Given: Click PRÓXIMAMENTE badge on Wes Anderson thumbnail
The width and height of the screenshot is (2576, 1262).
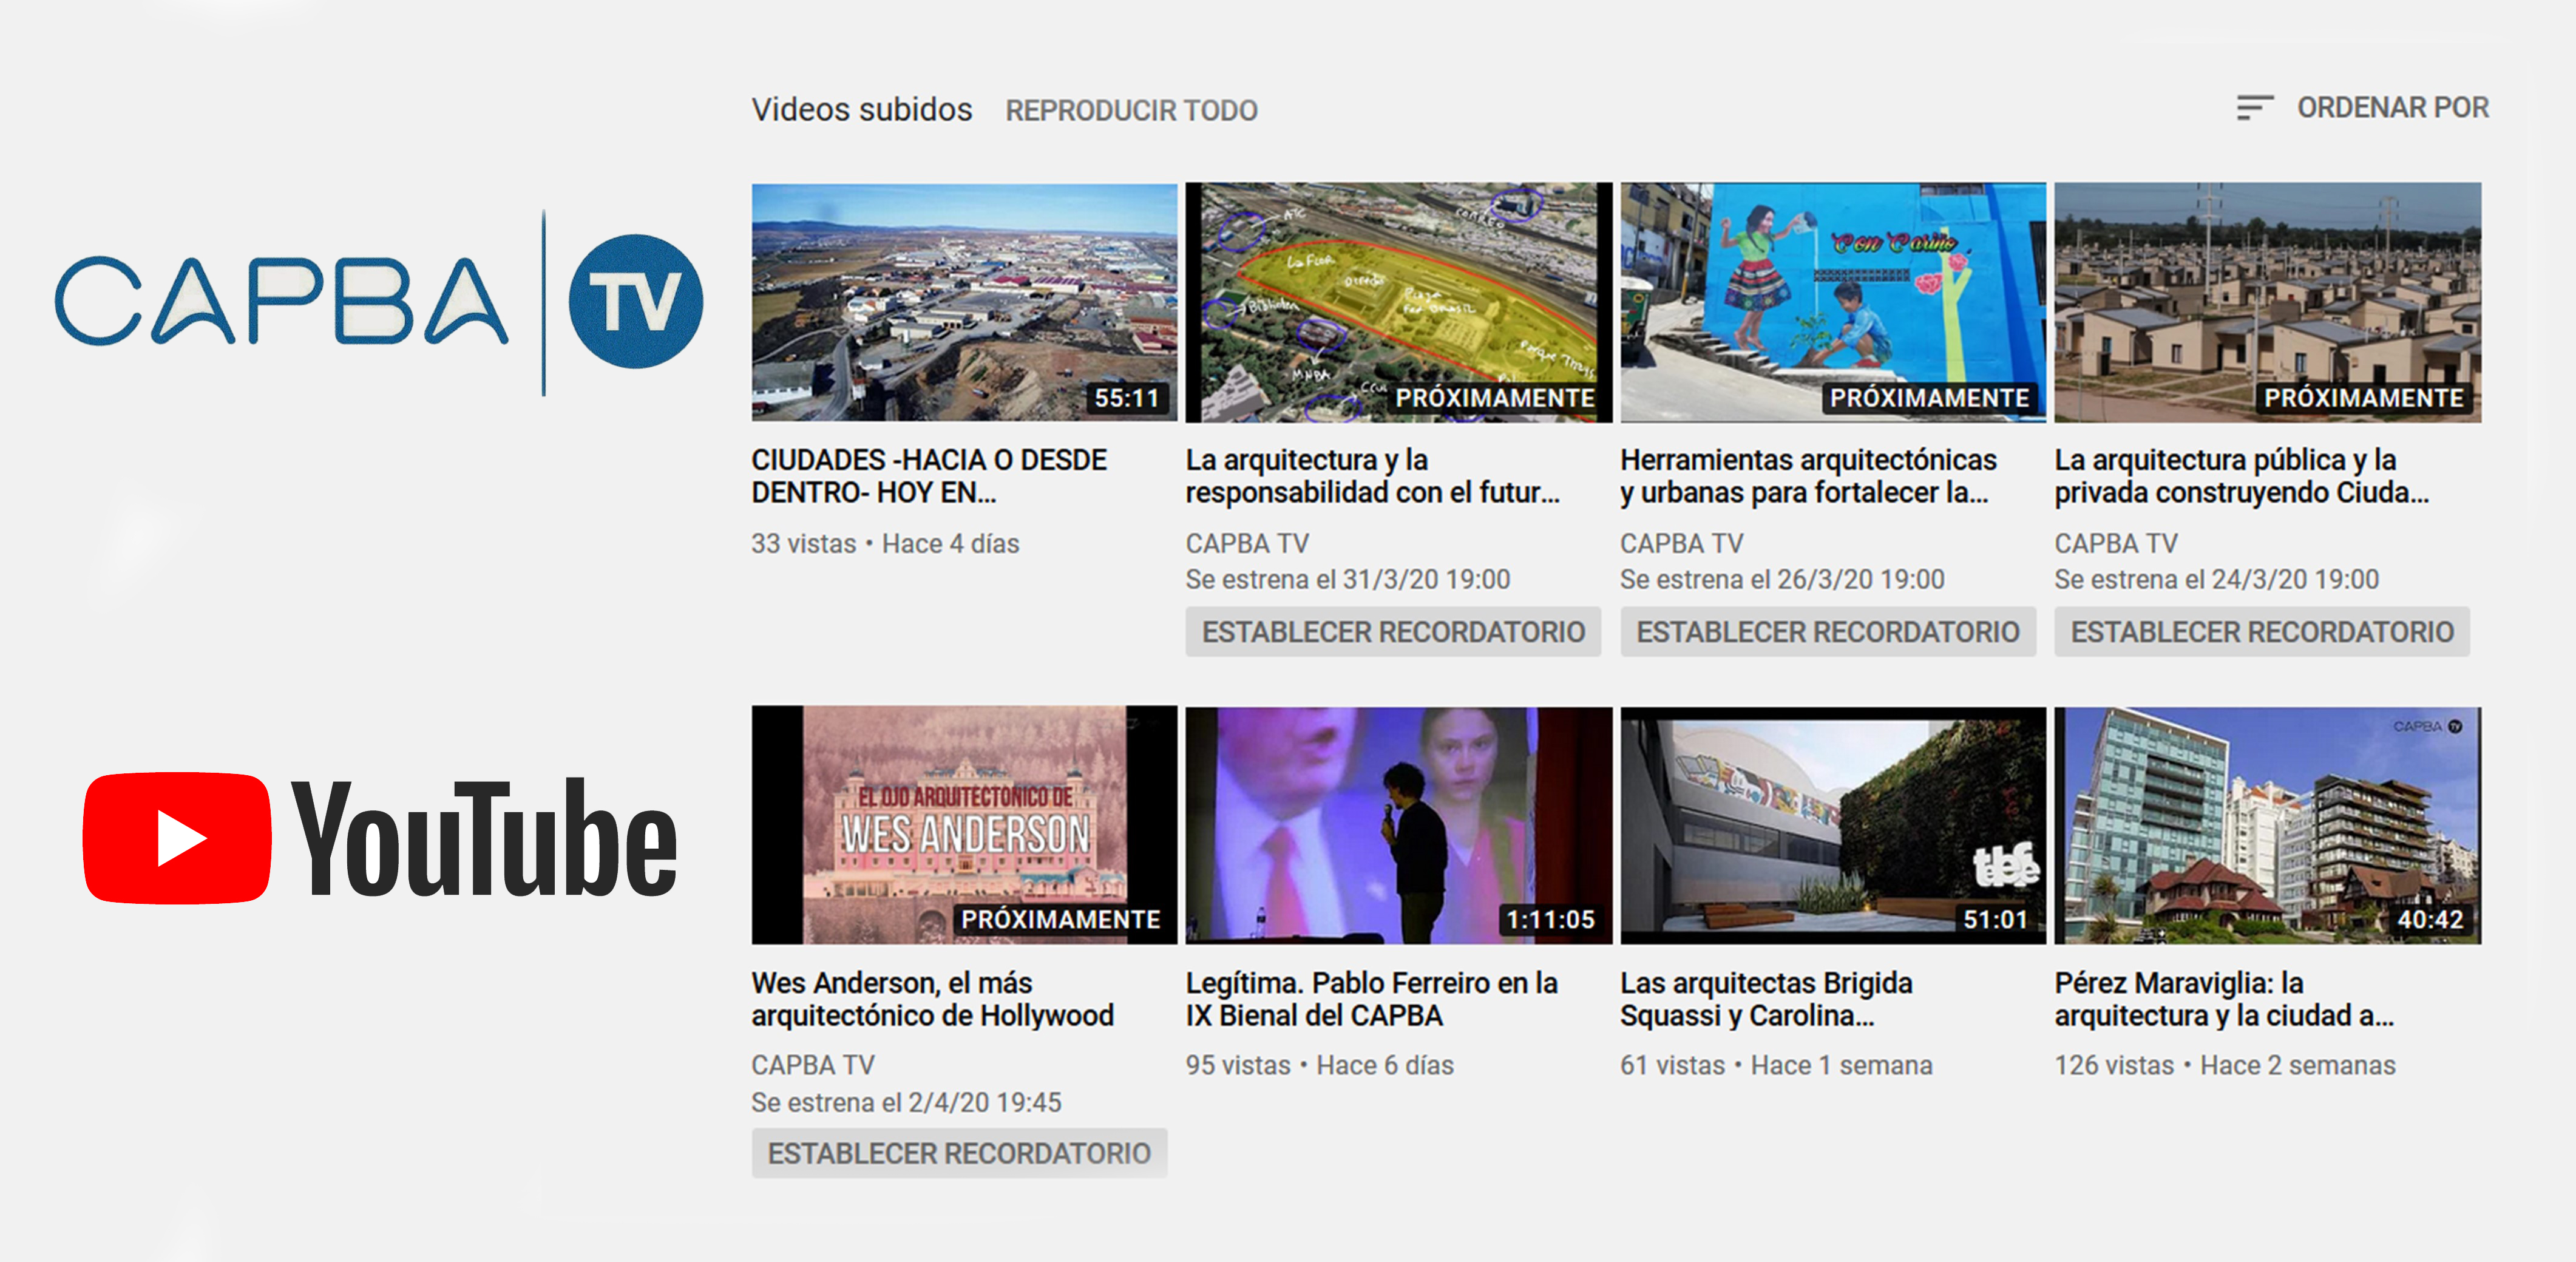Looking at the screenshot, I should 1060,919.
